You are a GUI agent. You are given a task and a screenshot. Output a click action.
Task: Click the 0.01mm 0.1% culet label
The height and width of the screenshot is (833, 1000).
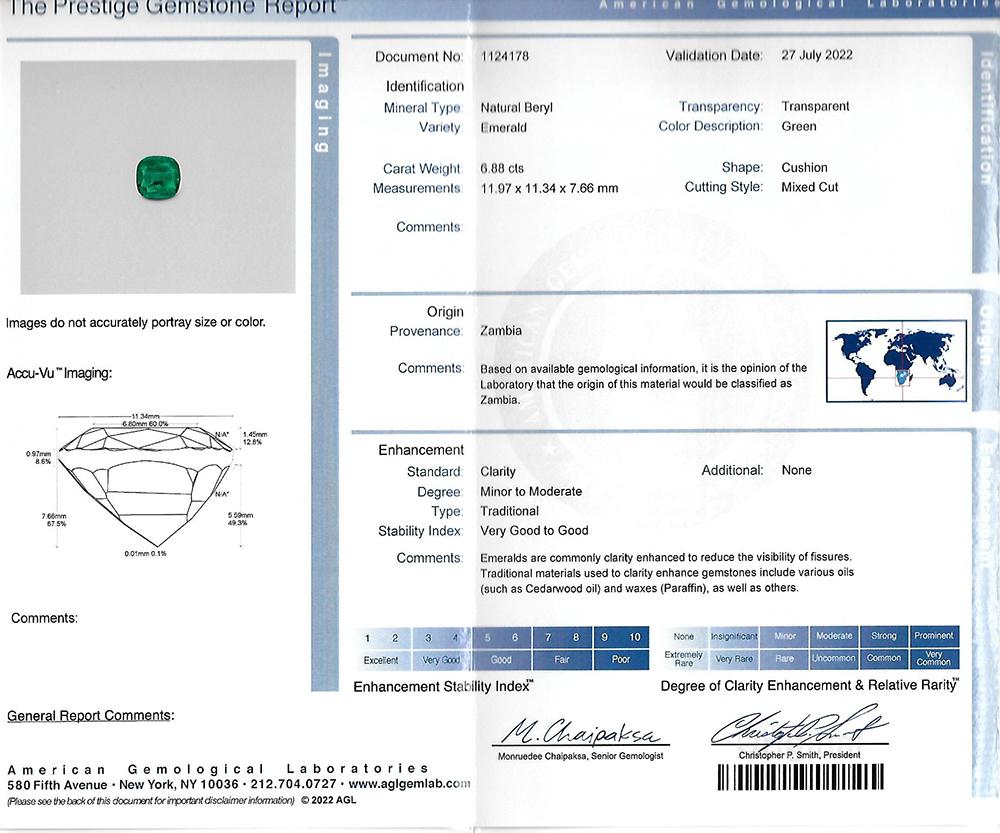tap(145, 554)
